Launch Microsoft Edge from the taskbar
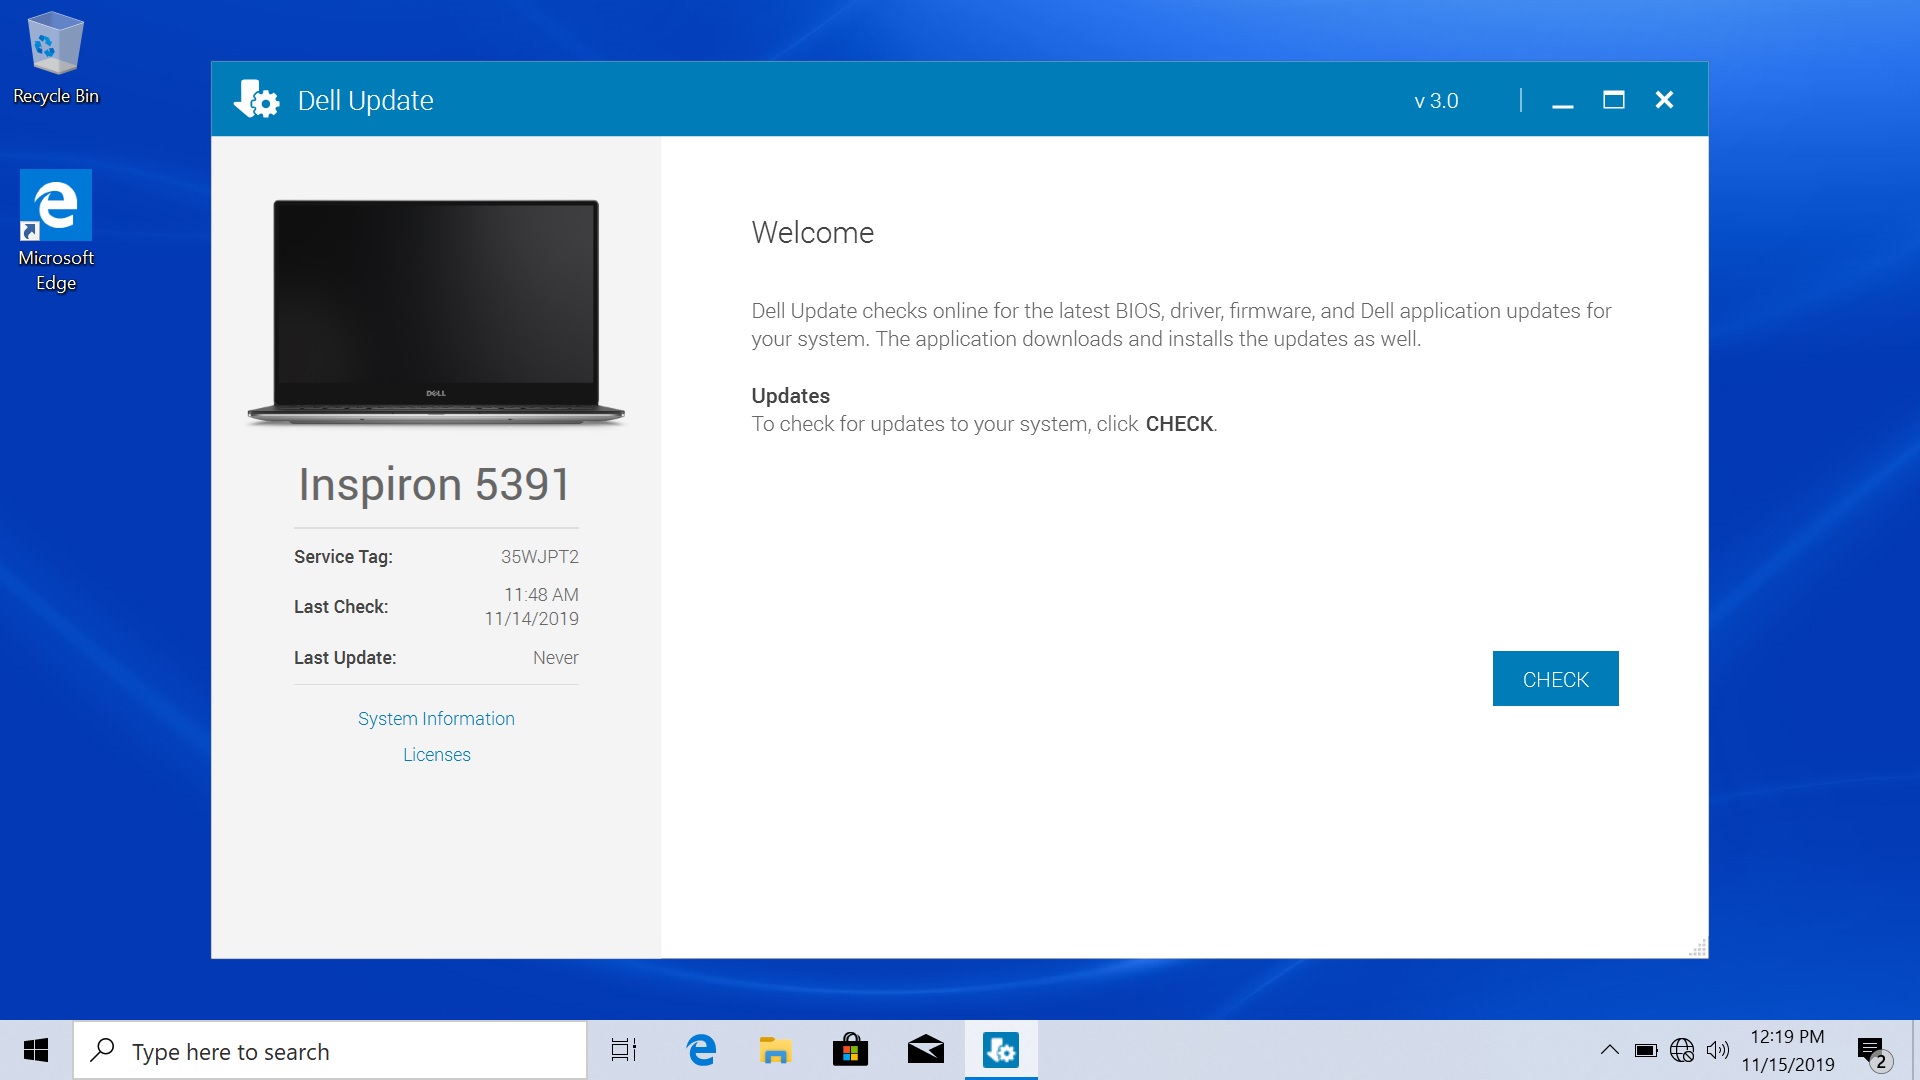Image resolution: width=1920 pixels, height=1080 pixels. click(x=701, y=1050)
